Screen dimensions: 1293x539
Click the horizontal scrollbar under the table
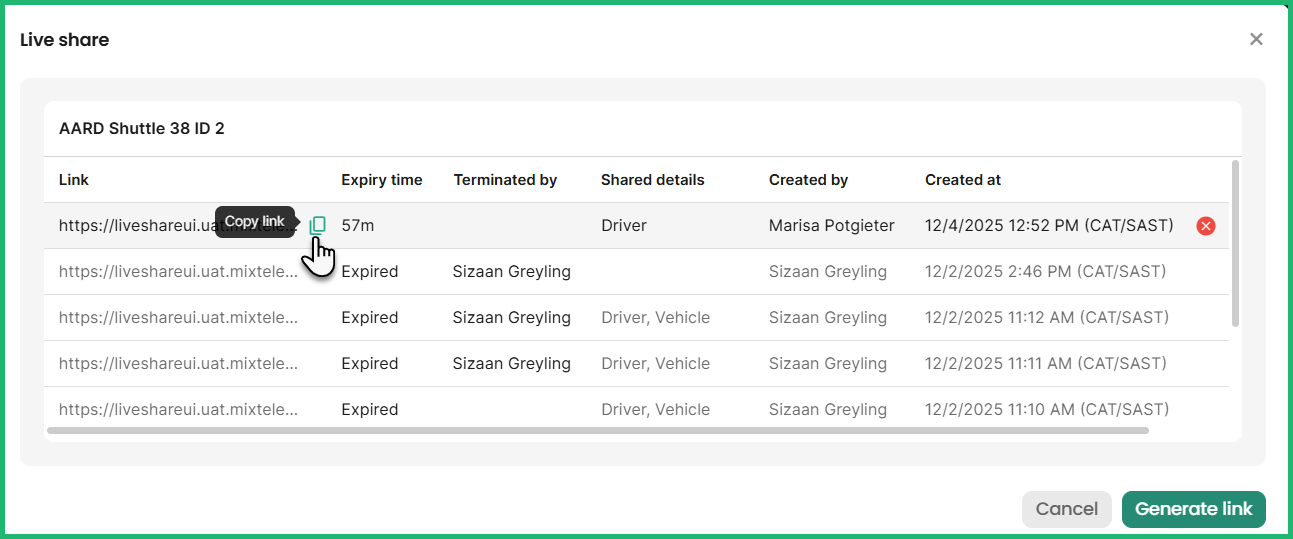tap(597, 431)
